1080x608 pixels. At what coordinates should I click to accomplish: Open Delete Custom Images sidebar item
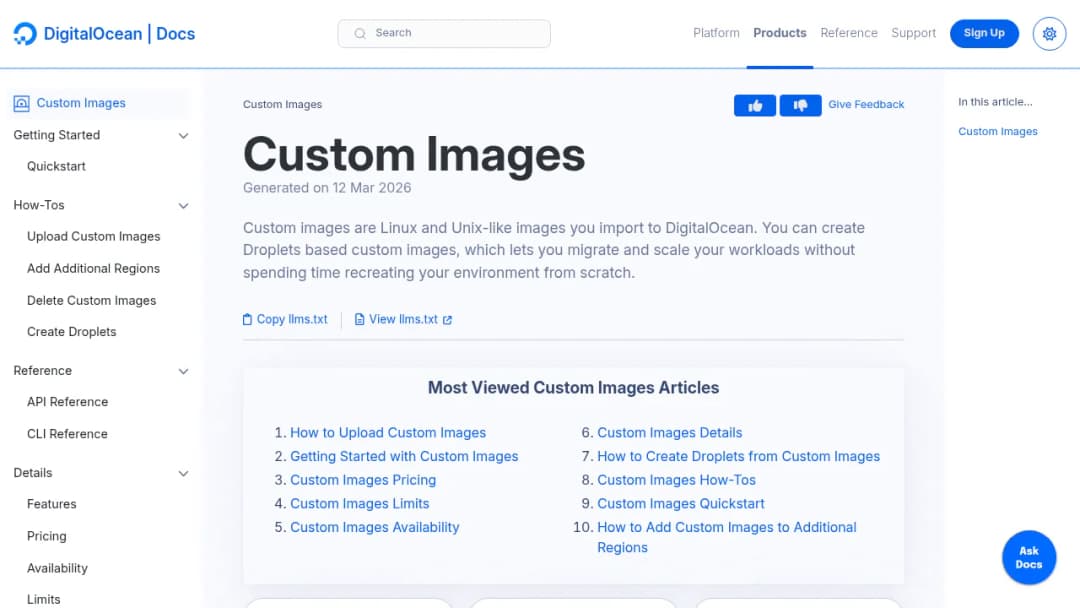92,301
